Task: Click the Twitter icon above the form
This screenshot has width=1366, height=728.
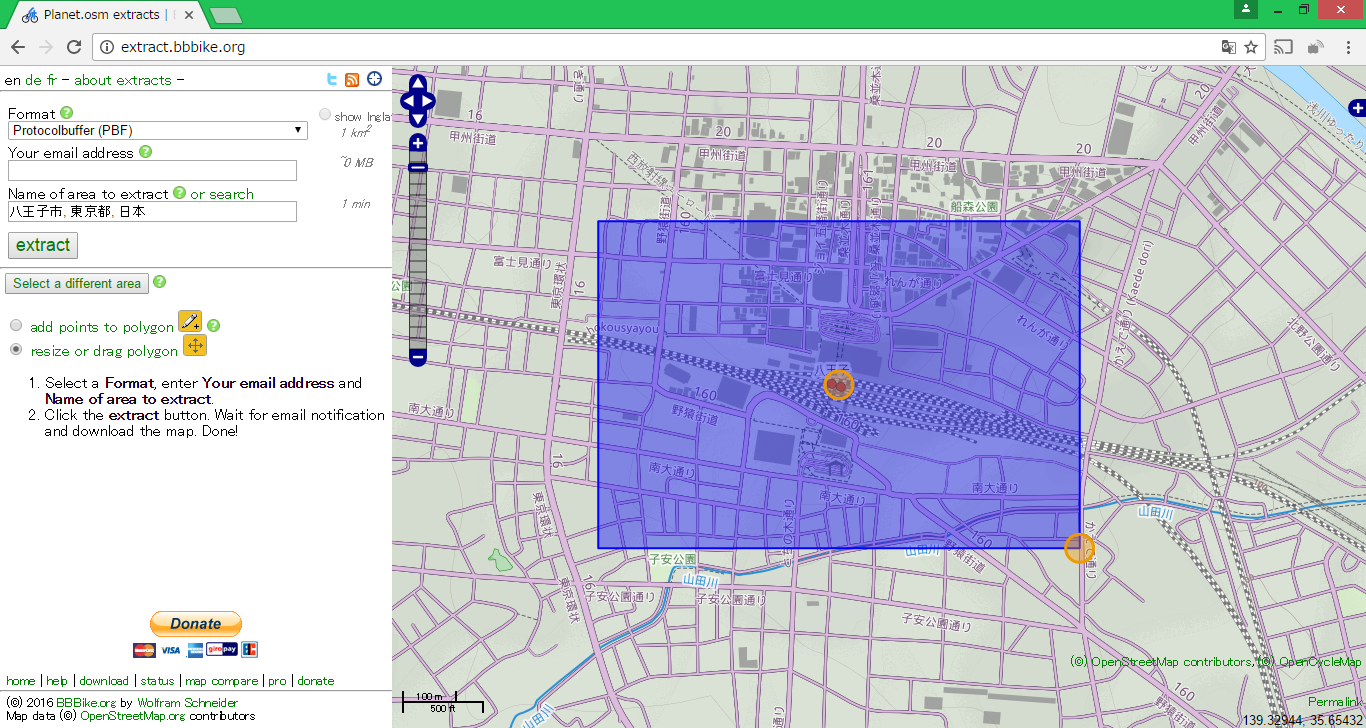Action: (331, 79)
